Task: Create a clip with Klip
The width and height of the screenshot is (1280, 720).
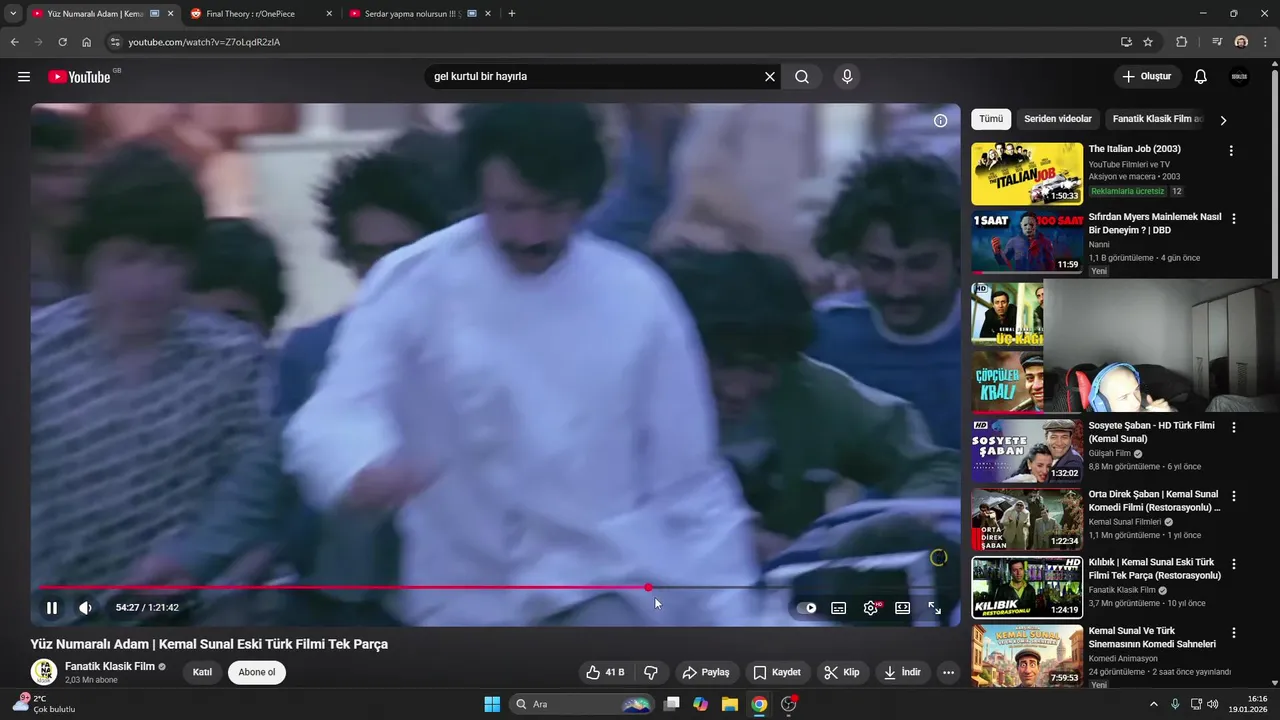Action: click(x=842, y=672)
